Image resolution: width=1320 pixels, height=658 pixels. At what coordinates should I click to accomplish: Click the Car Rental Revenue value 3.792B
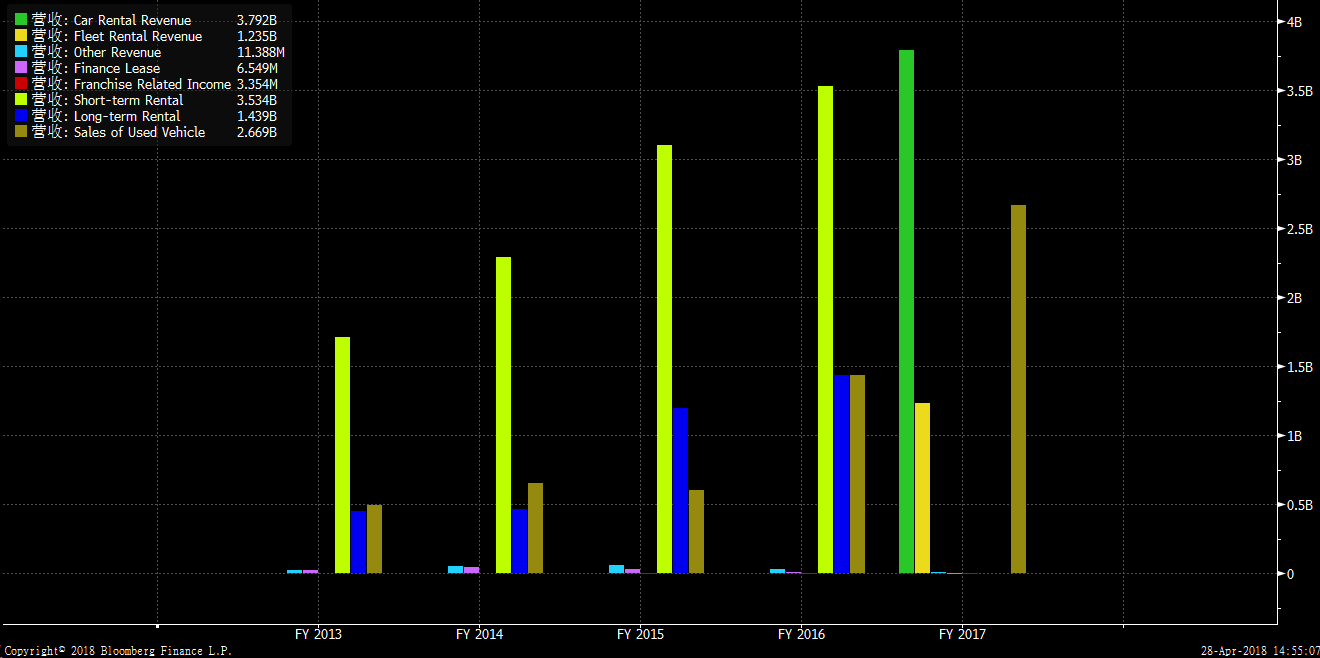(257, 20)
